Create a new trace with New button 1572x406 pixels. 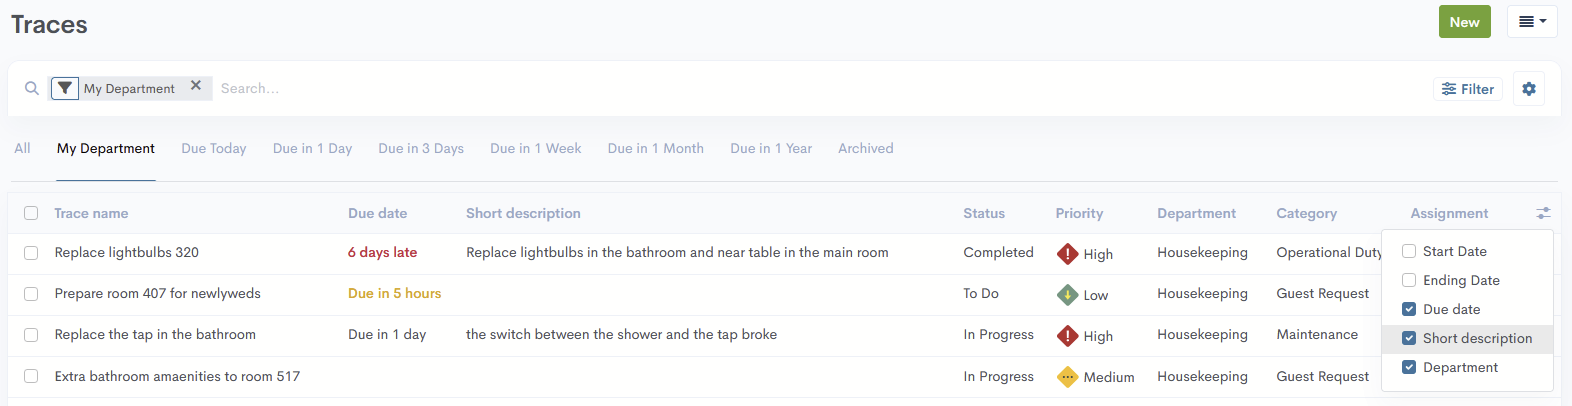click(x=1464, y=22)
